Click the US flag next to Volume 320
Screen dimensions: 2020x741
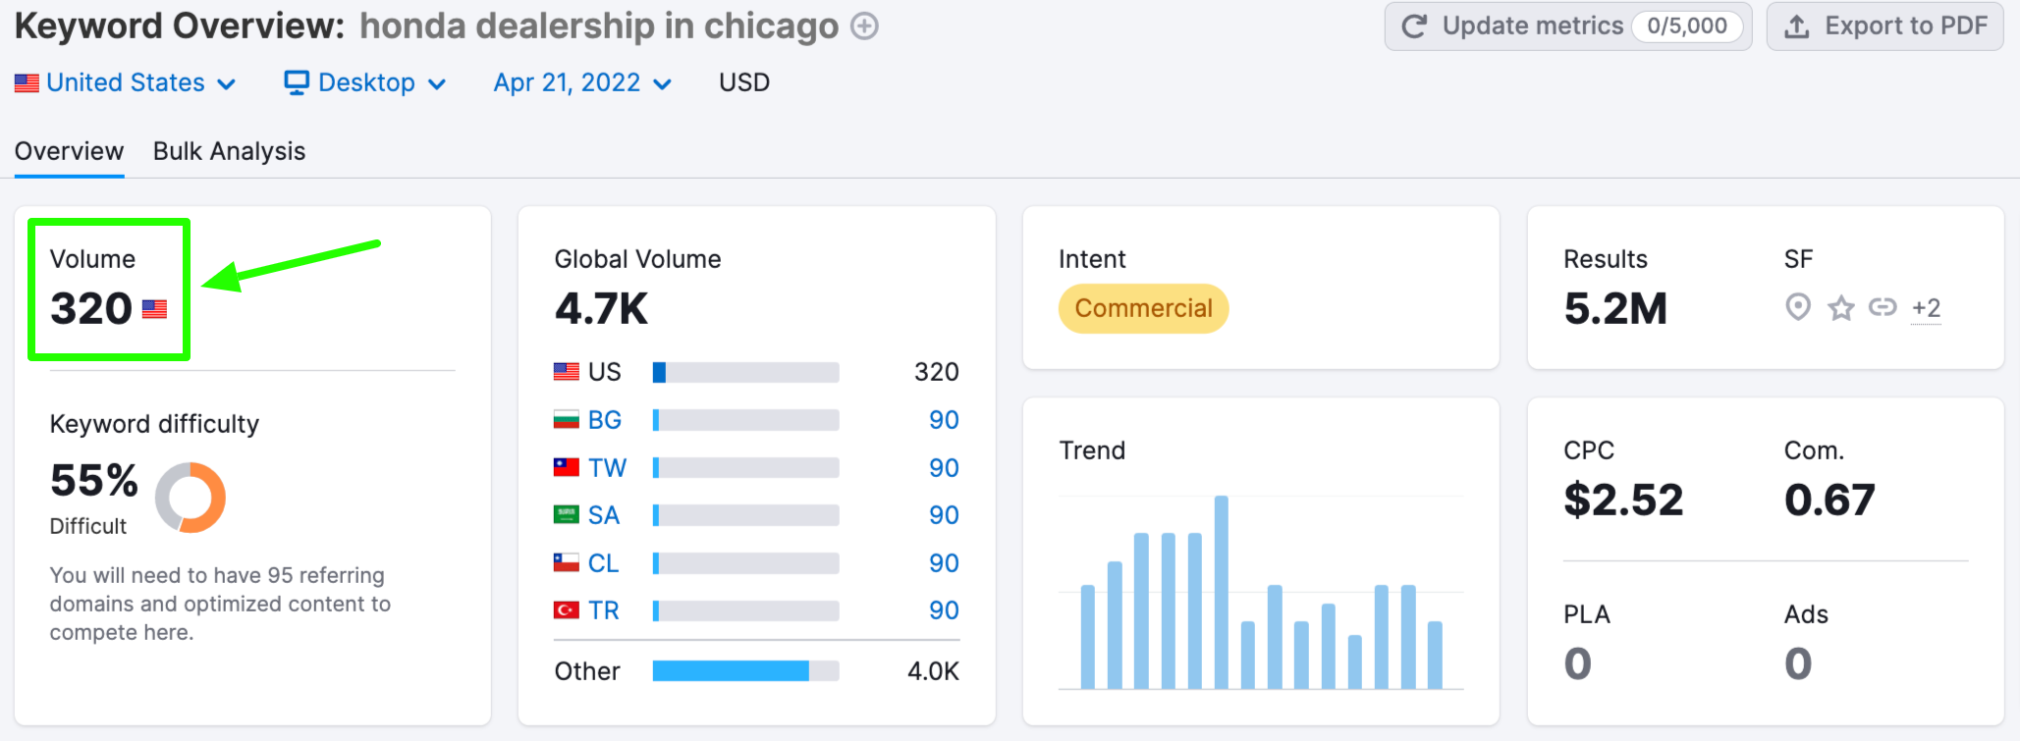154,309
